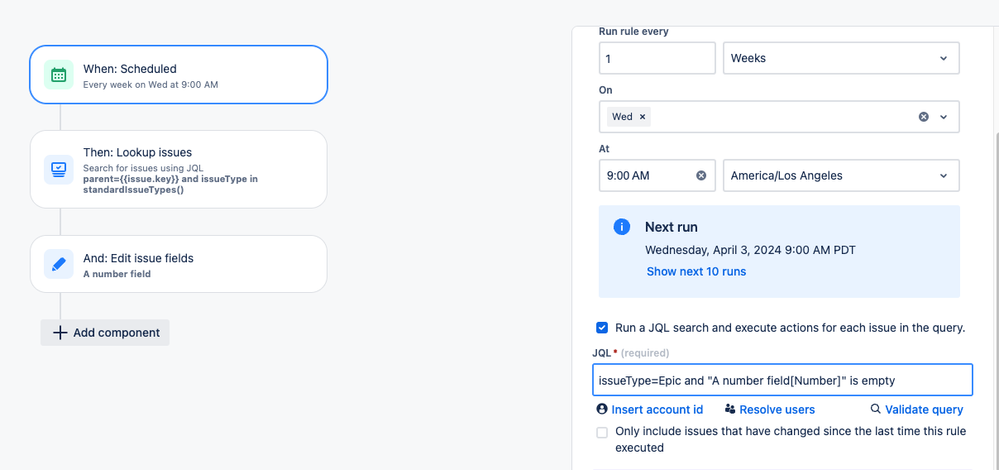Click Show next 10 runs link
This screenshot has width=999, height=470.
click(x=696, y=271)
